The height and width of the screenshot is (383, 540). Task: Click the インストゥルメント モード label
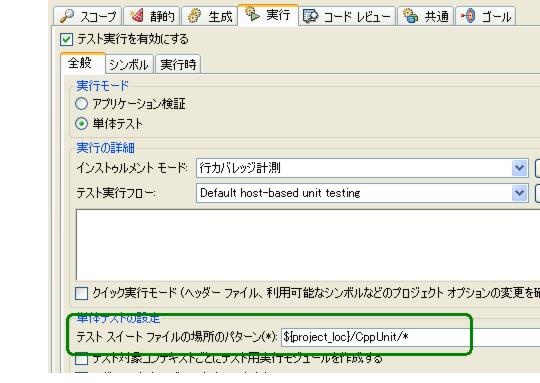click(x=132, y=168)
